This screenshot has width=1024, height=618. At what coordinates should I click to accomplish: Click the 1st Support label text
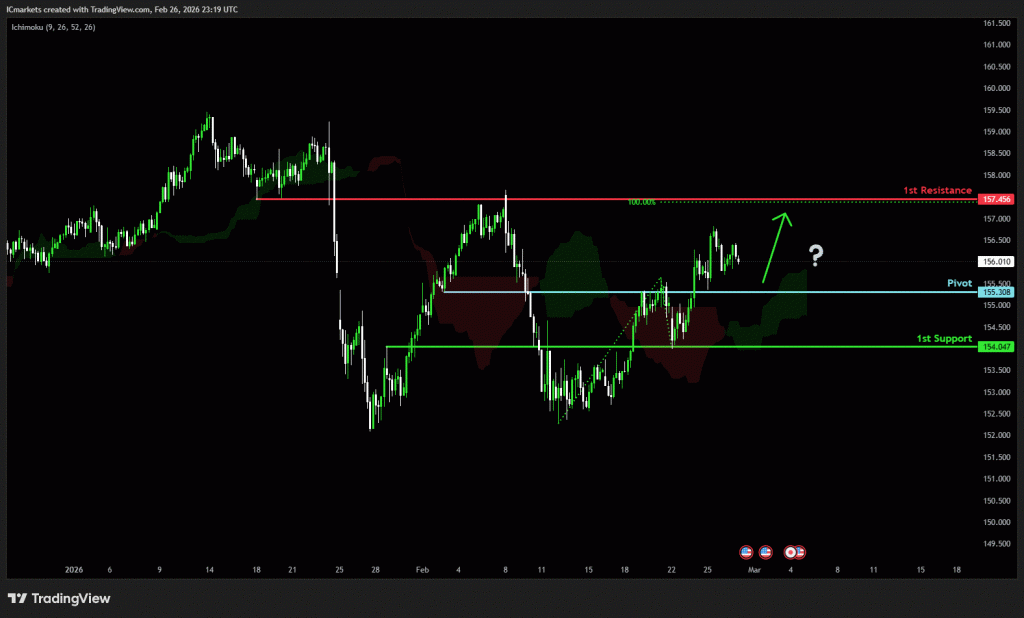(x=944, y=339)
